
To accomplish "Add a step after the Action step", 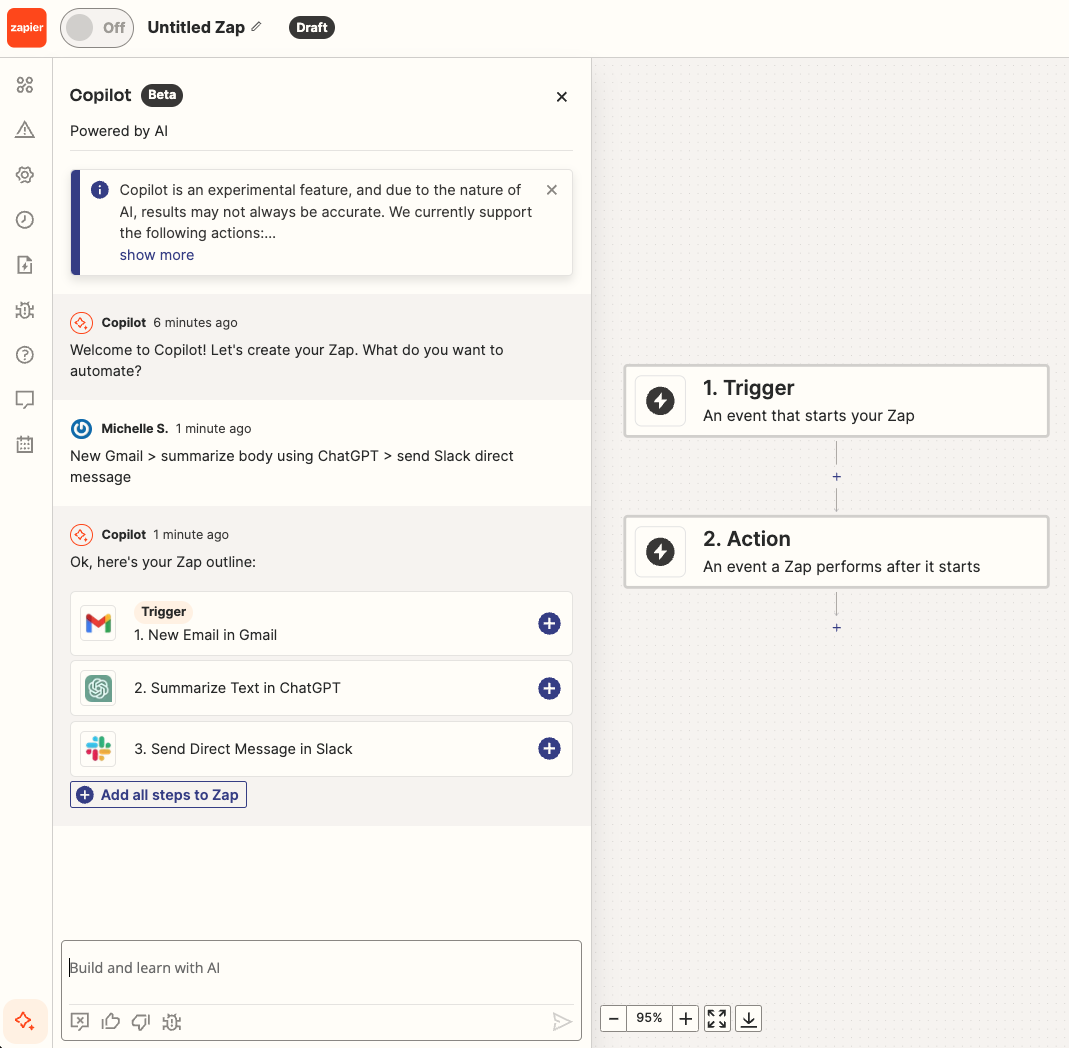I will tap(837, 627).
